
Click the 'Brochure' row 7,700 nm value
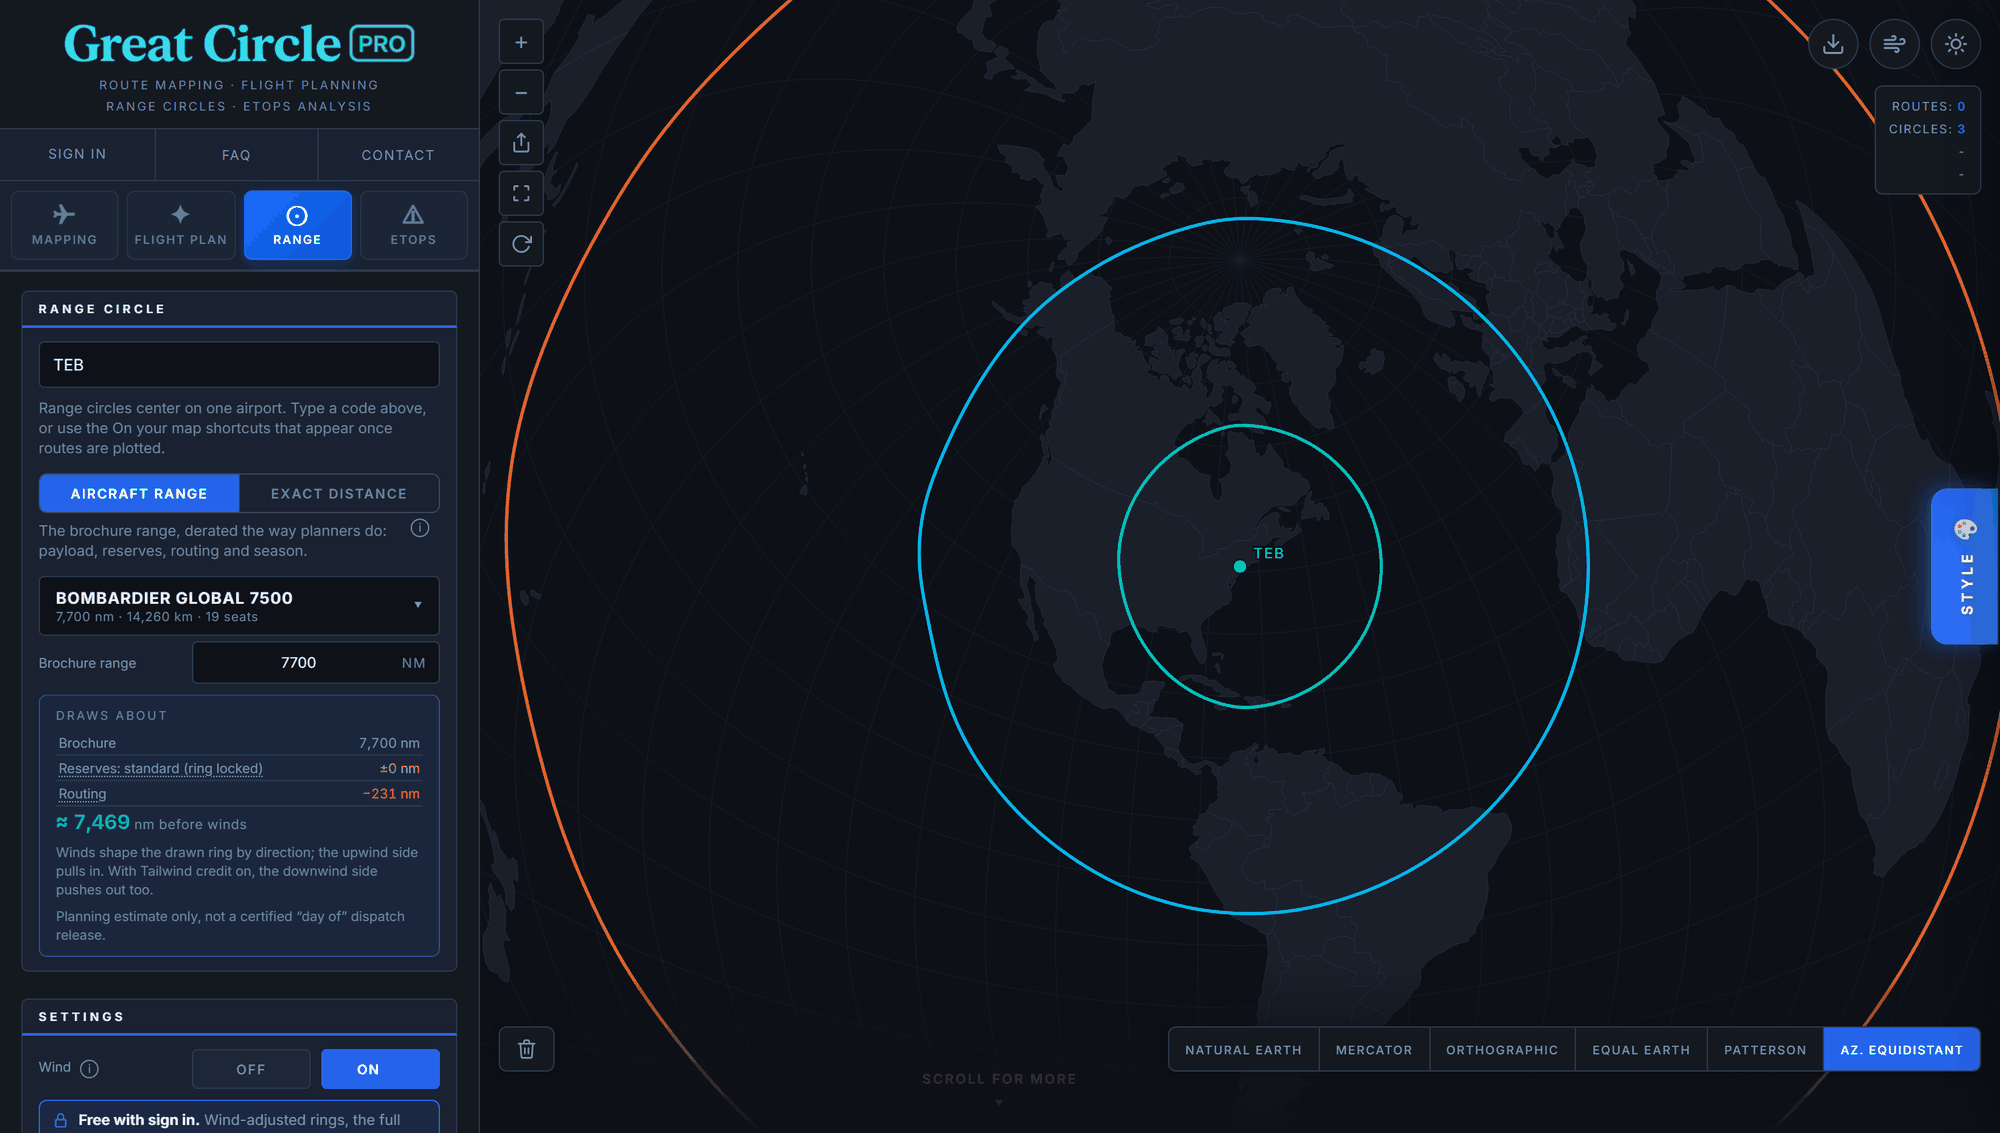pos(389,743)
